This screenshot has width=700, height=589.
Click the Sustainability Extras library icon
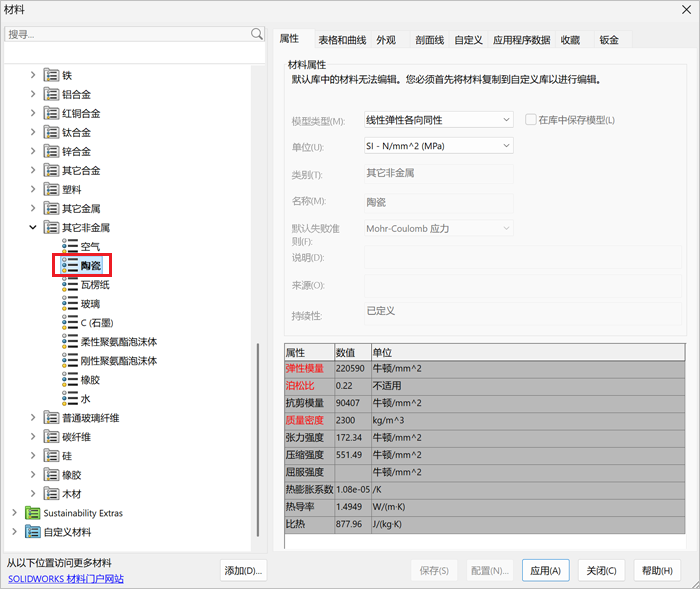(x=33, y=513)
